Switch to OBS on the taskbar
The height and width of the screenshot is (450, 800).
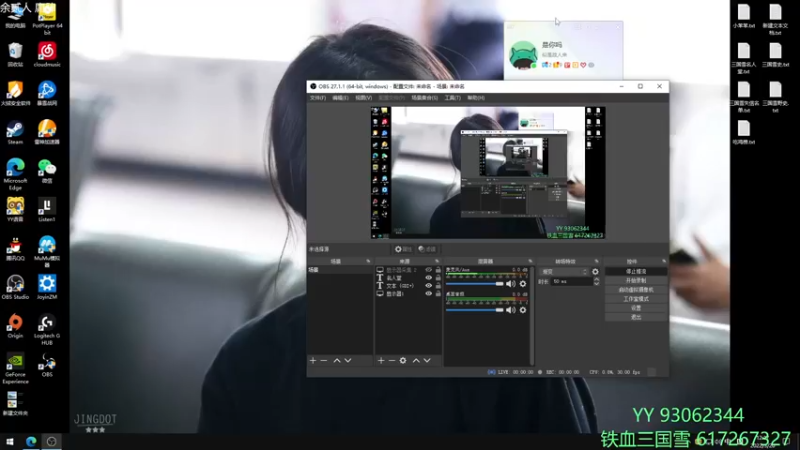click(x=52, y=442)
